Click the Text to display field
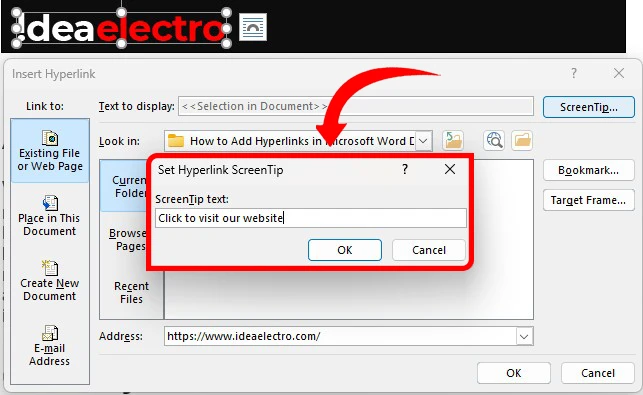Image resolution: width=643 pixels, height=395 pixels. point(356,106)
